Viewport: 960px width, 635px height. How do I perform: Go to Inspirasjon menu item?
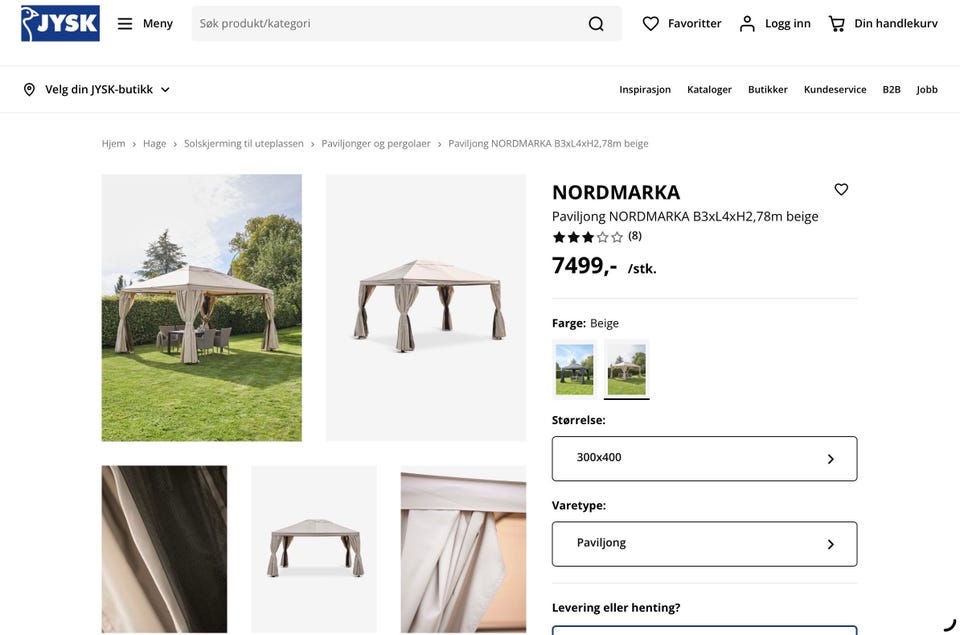point(645,89)
